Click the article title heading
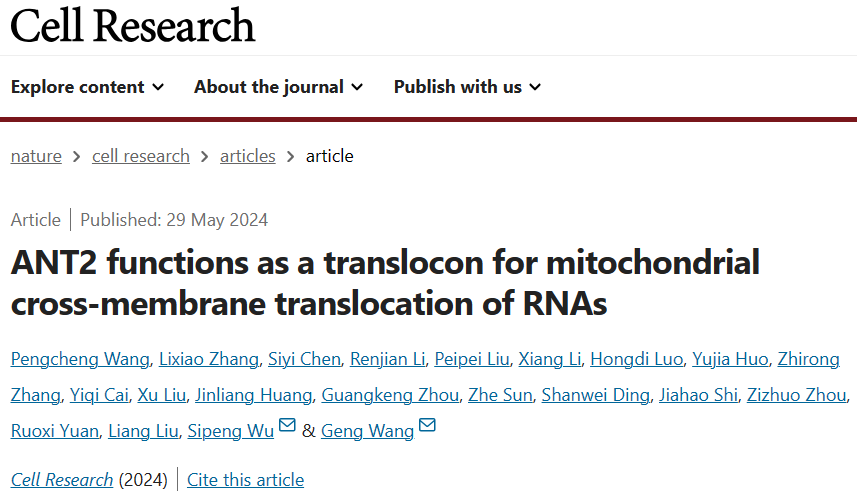This screenshot has width=857, height=492. click(385, 283)
